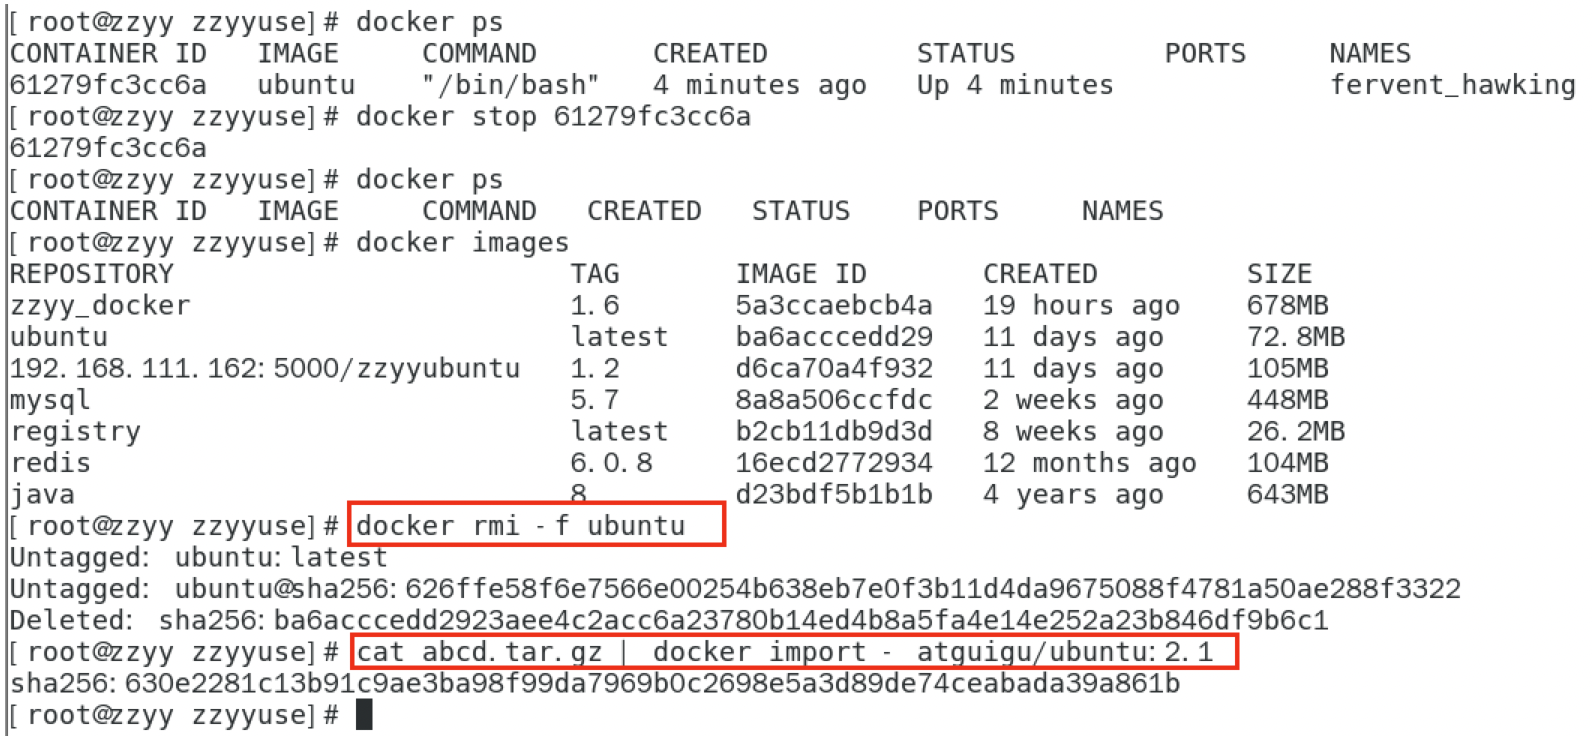Select image ID 5a3ccaebcb4a
Screen dimensions: 1592x736
pos(834,306)
